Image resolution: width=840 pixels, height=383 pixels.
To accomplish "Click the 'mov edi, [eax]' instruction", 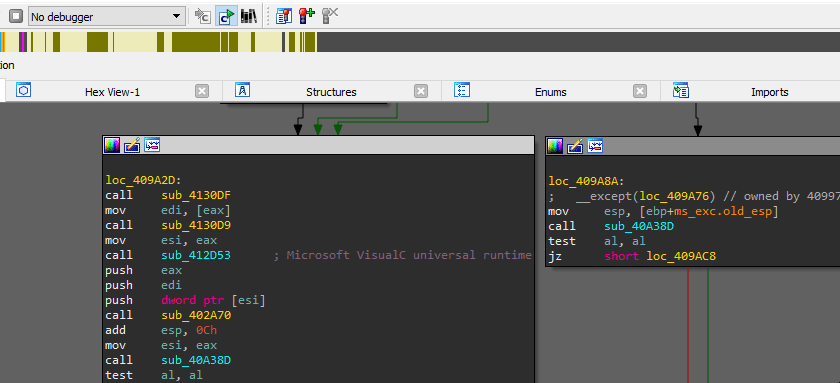I will pos(168,210).
